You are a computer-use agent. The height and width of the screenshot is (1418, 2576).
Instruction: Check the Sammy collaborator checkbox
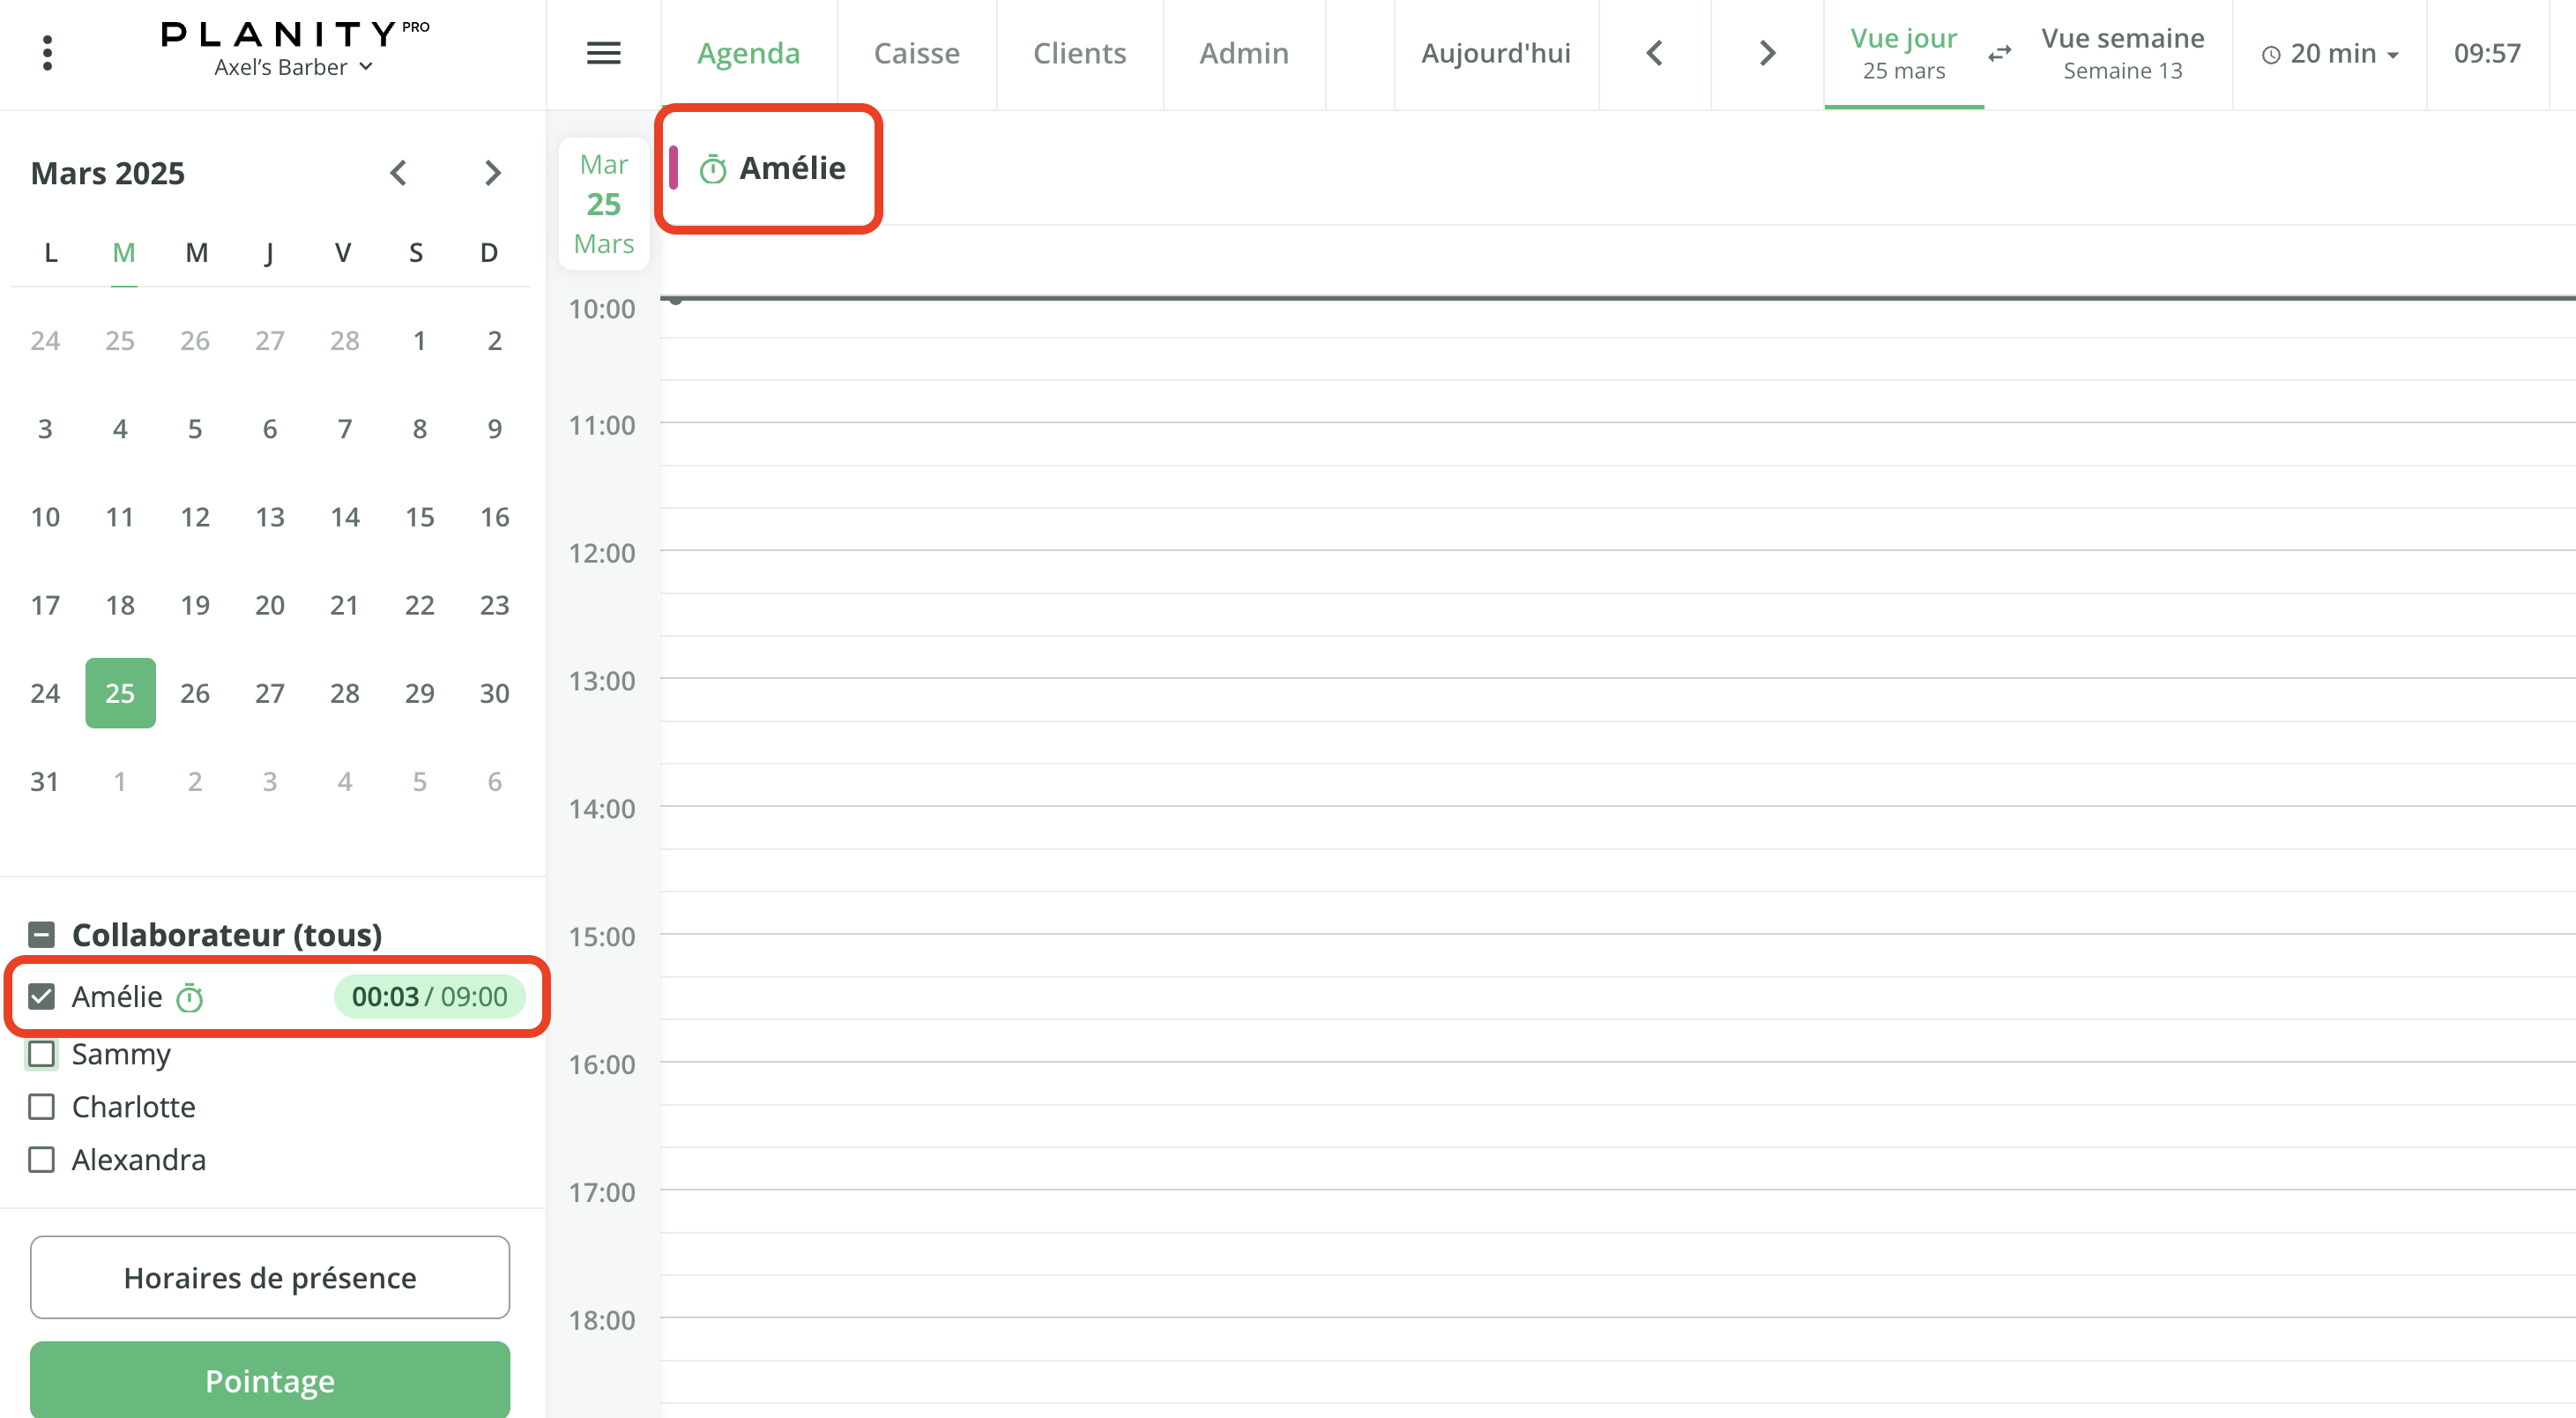[42, 1054]
